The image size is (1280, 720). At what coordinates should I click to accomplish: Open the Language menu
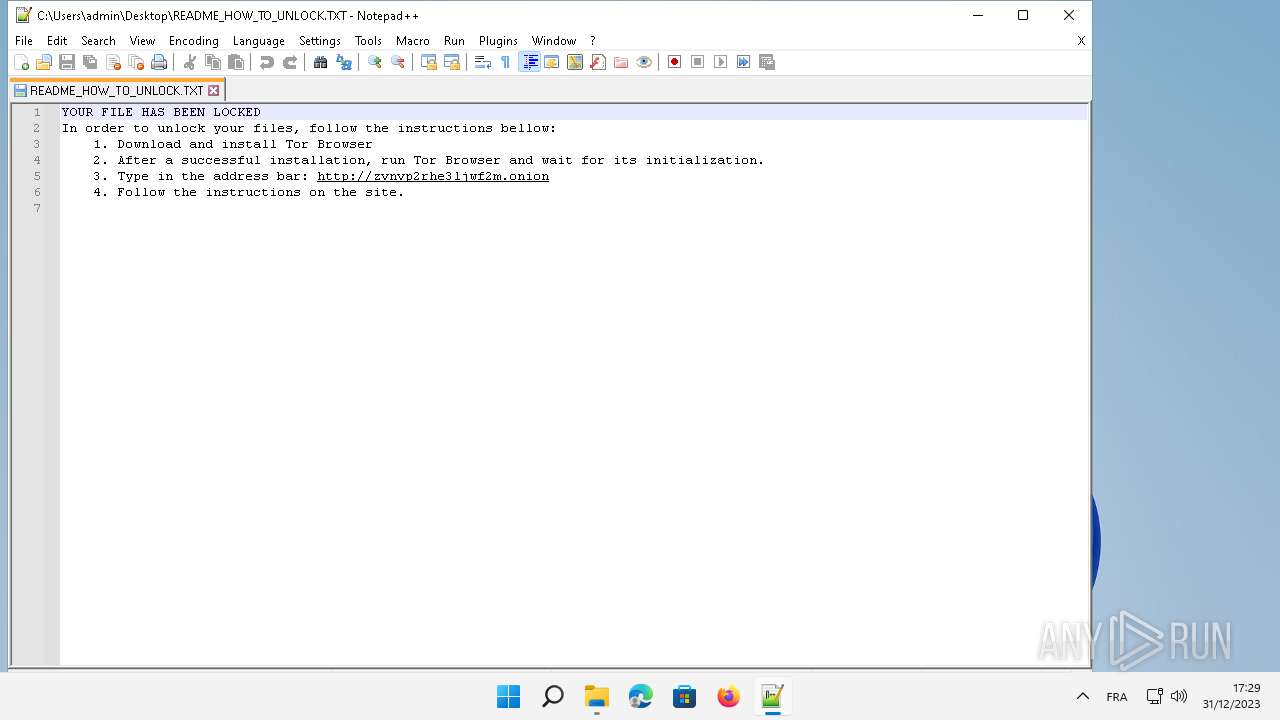[259, 41]
